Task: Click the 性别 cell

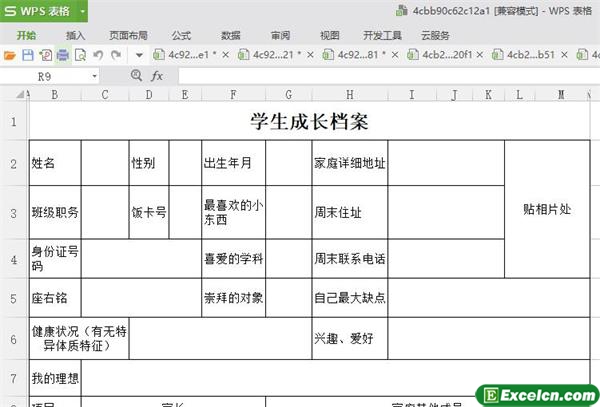Action: pyautogui.click(x=149, y=163)
